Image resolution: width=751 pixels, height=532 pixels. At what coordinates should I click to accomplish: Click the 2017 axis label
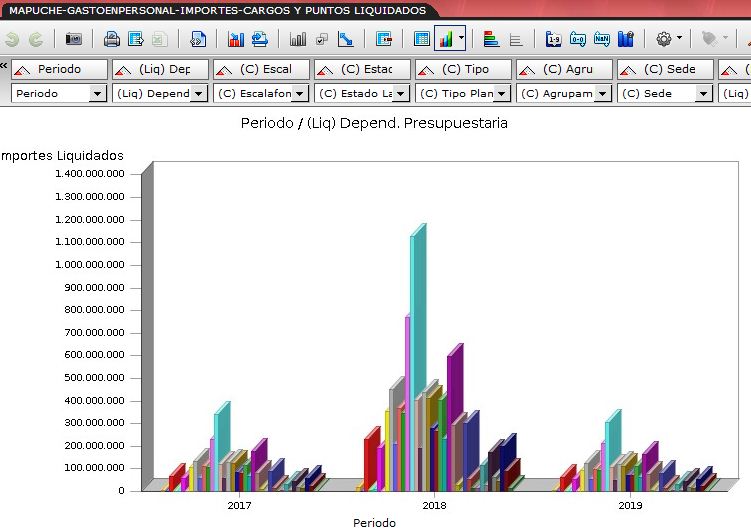coord(239,505)
